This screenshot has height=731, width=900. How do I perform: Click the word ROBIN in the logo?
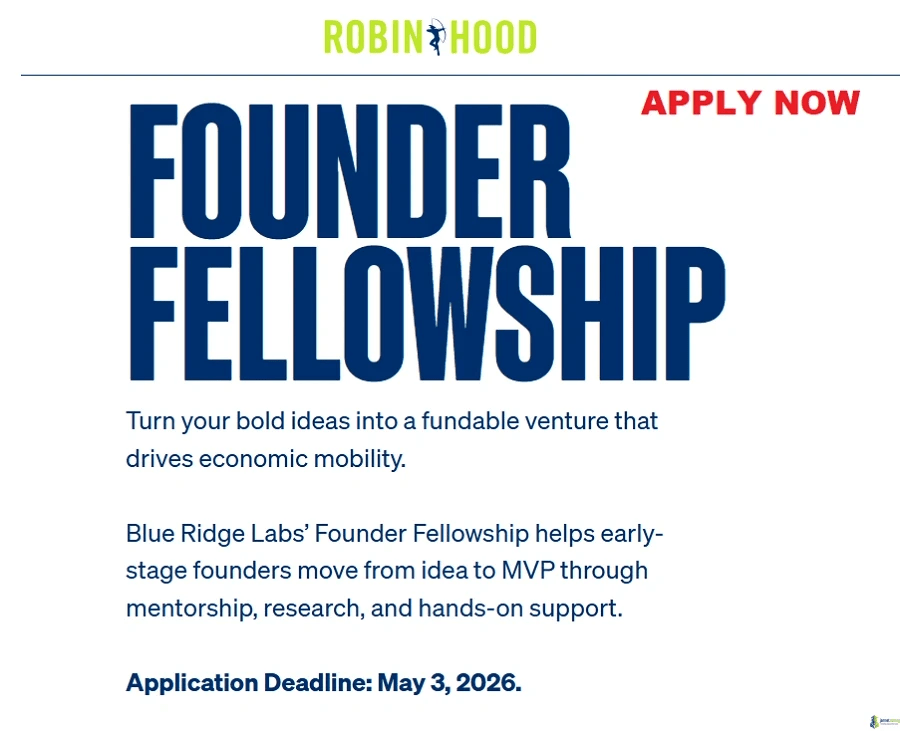[x=372, y=37]
